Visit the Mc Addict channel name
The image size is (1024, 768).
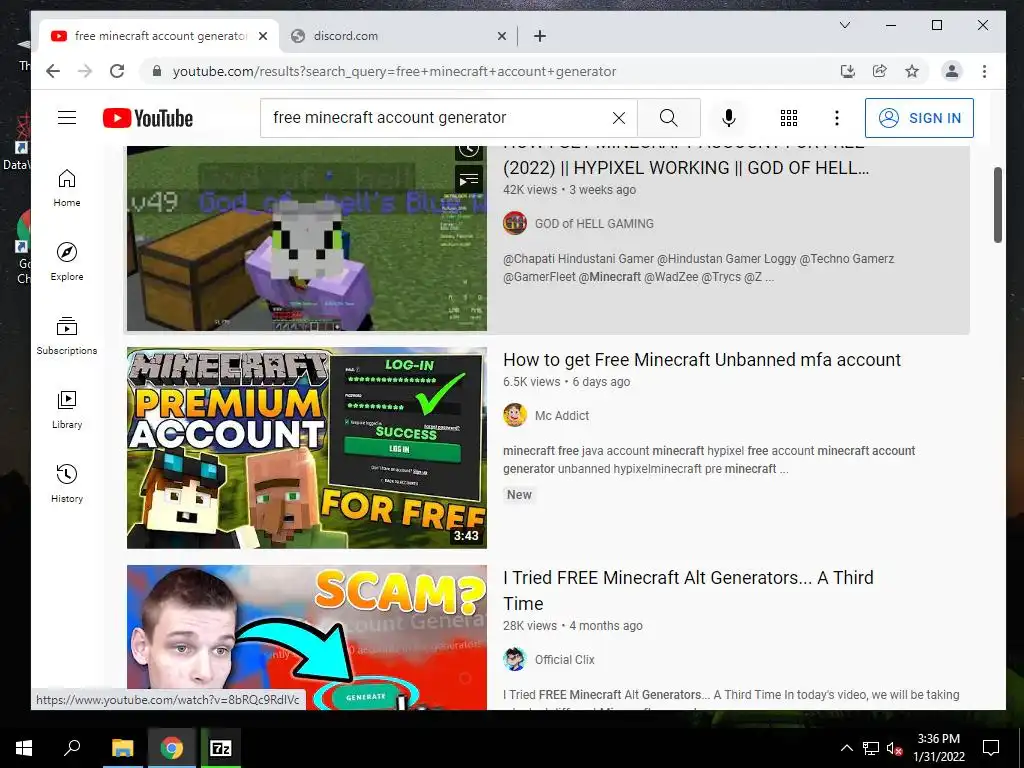pos(562,415)
